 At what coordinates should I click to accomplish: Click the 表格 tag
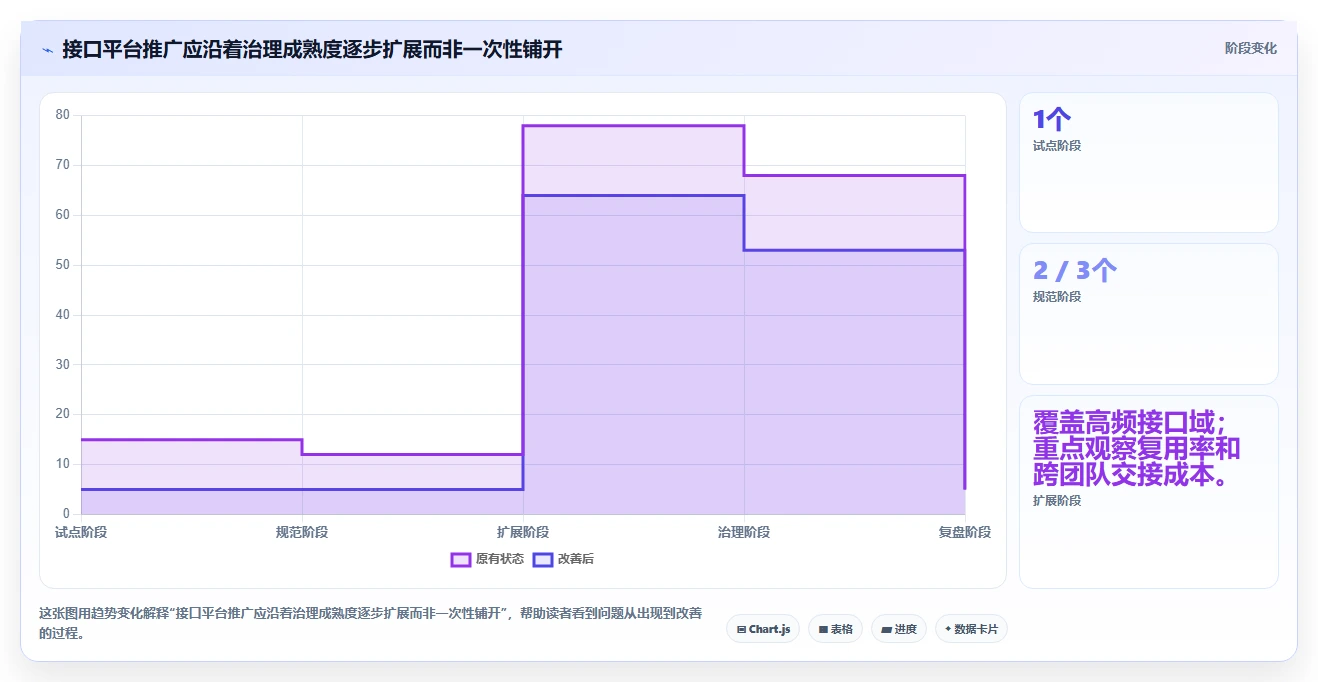click(x=835, y=629)
